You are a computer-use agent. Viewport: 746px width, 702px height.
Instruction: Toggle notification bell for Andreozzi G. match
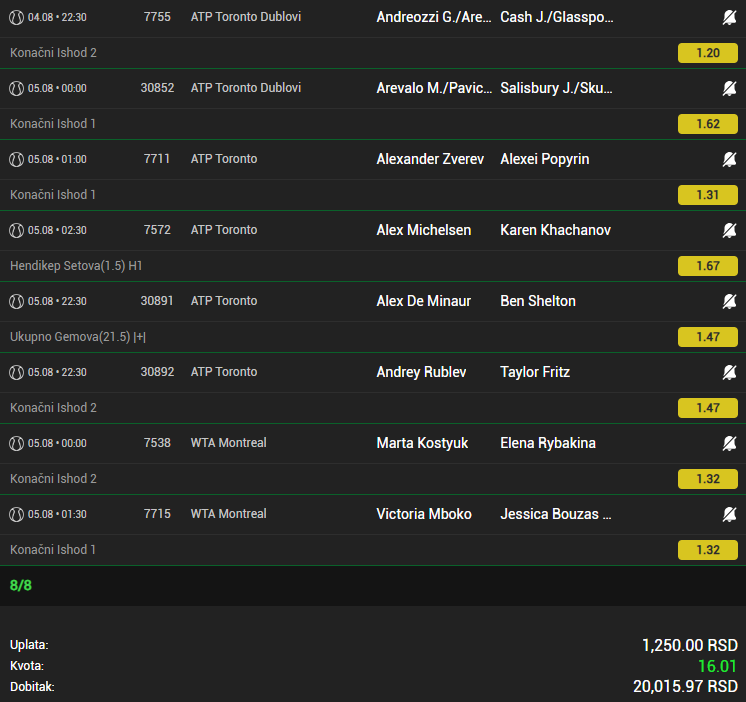click(x=729, y=18)
